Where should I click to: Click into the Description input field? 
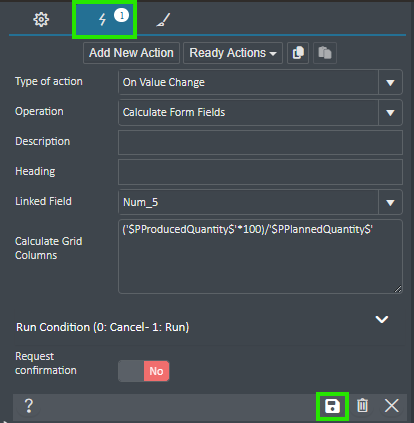260,142
